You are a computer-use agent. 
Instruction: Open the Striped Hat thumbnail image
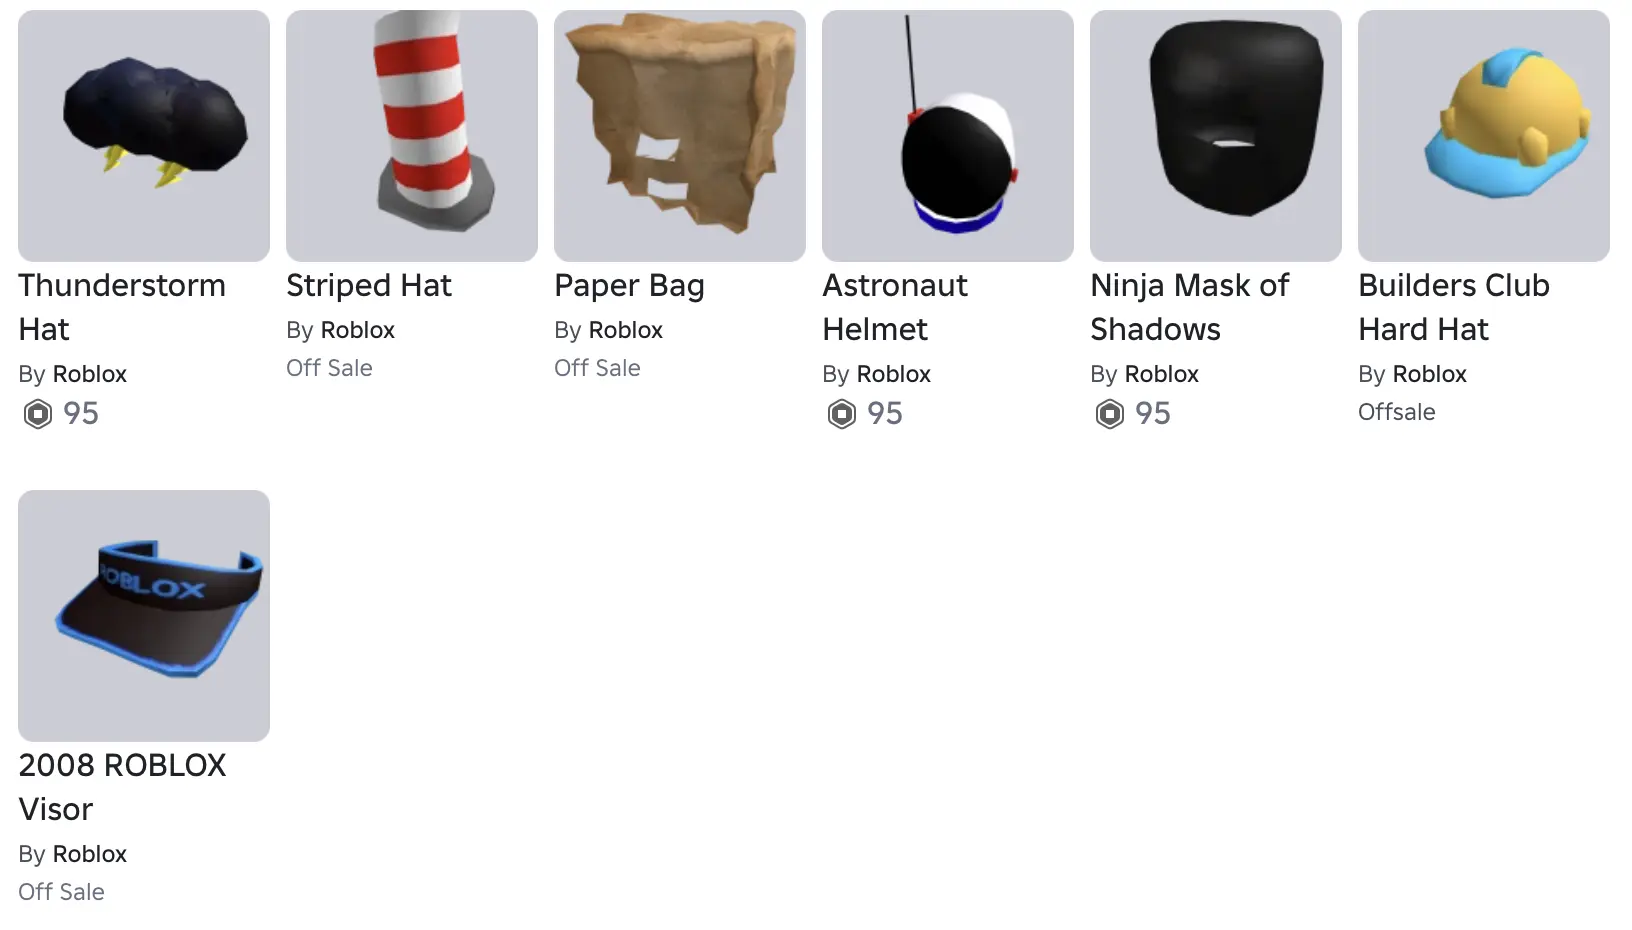click(412, 136)
